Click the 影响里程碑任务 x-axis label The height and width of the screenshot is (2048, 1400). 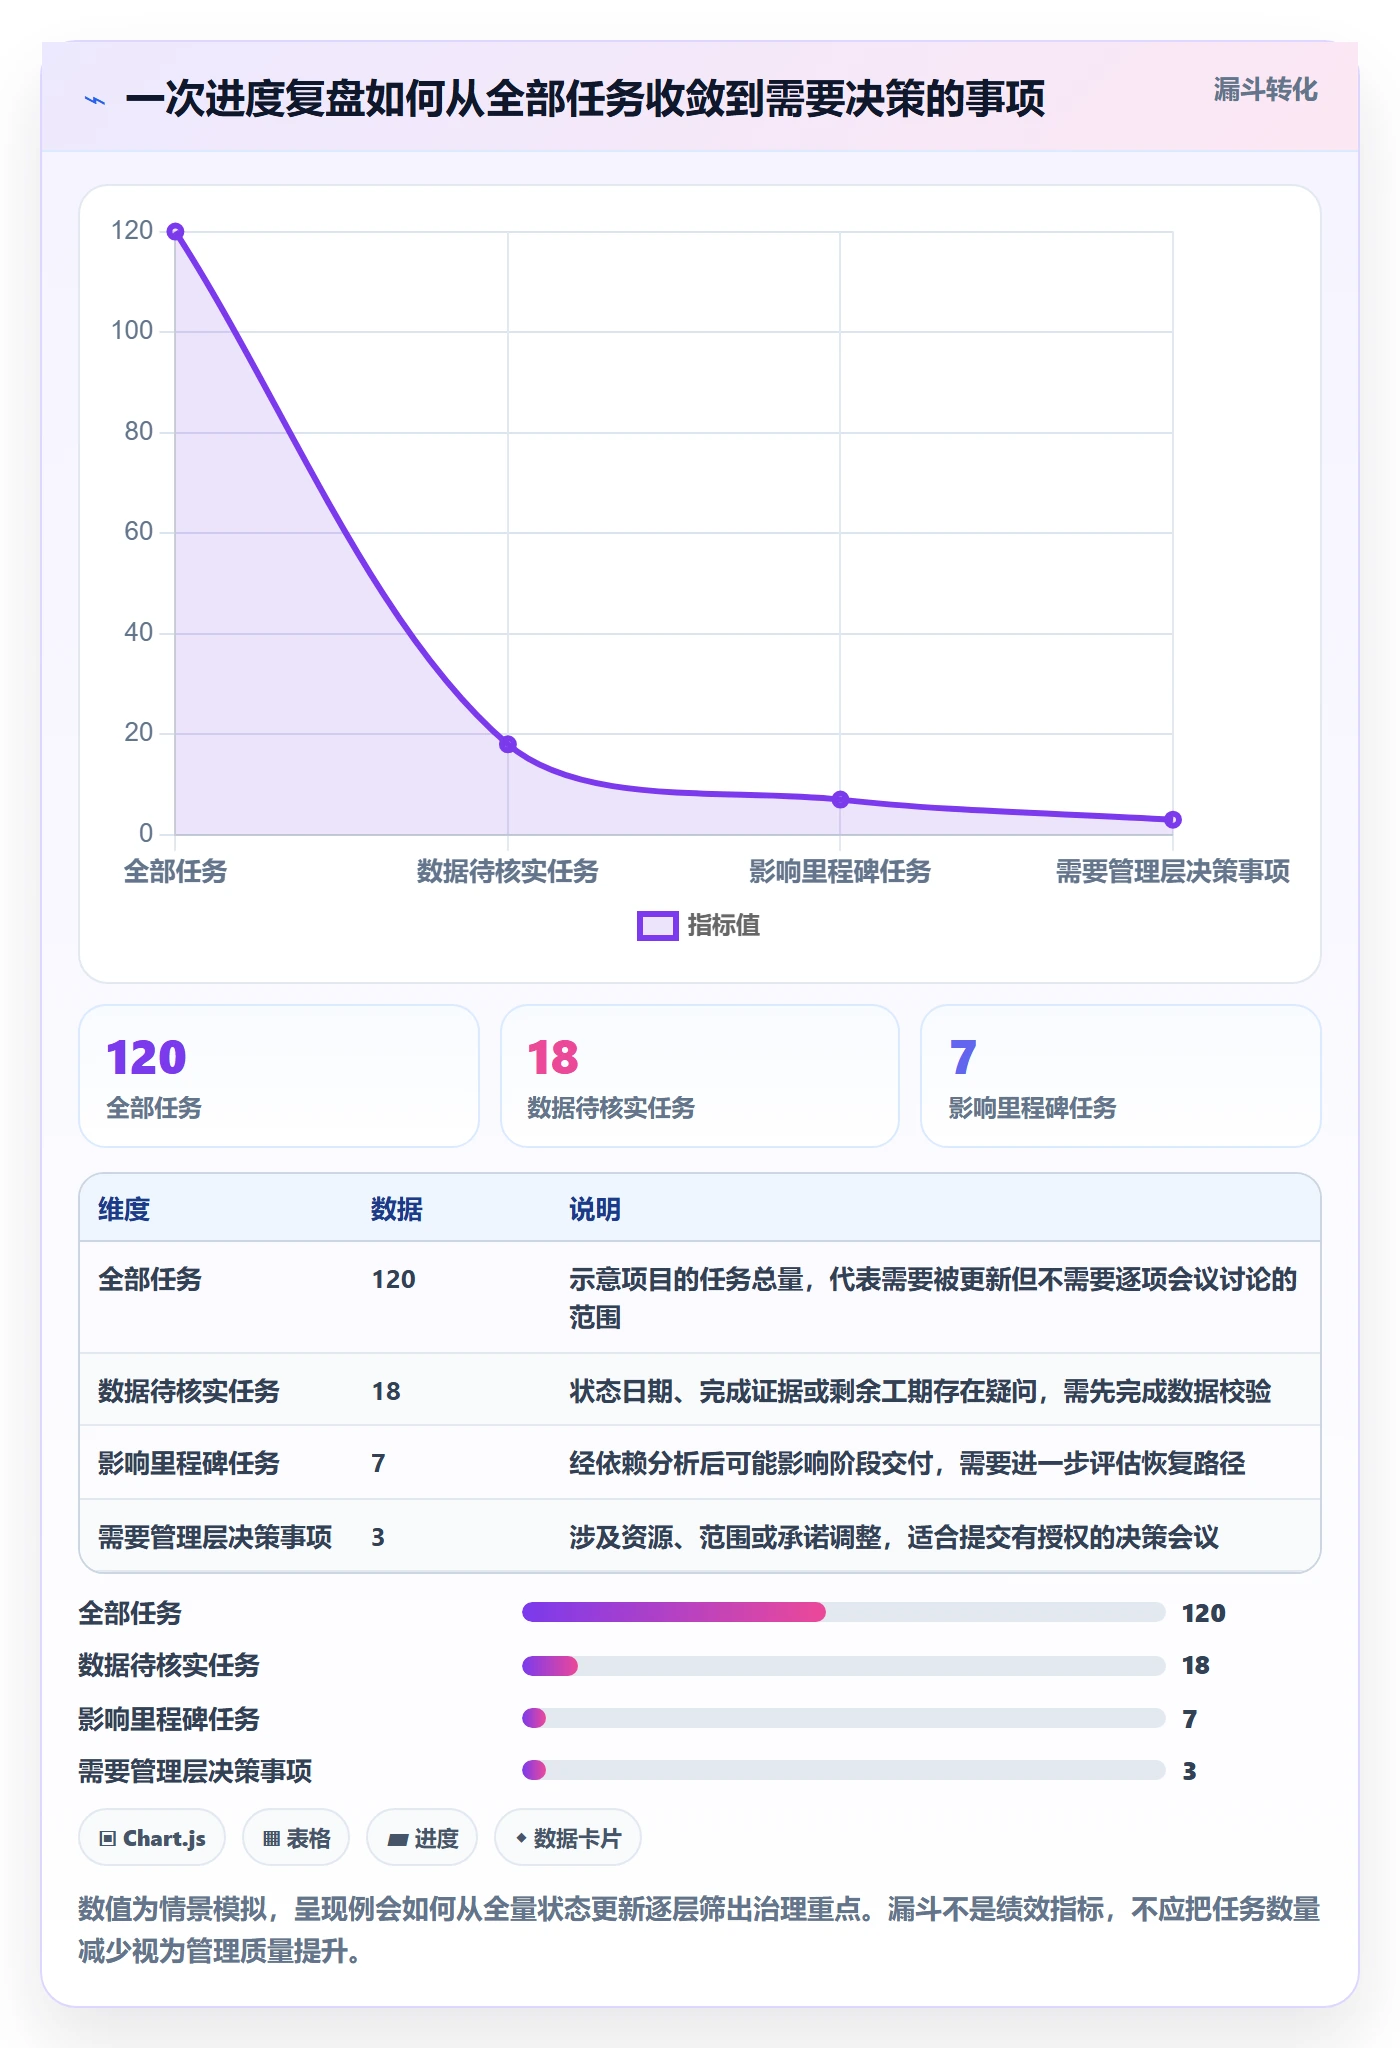point(840,872)
